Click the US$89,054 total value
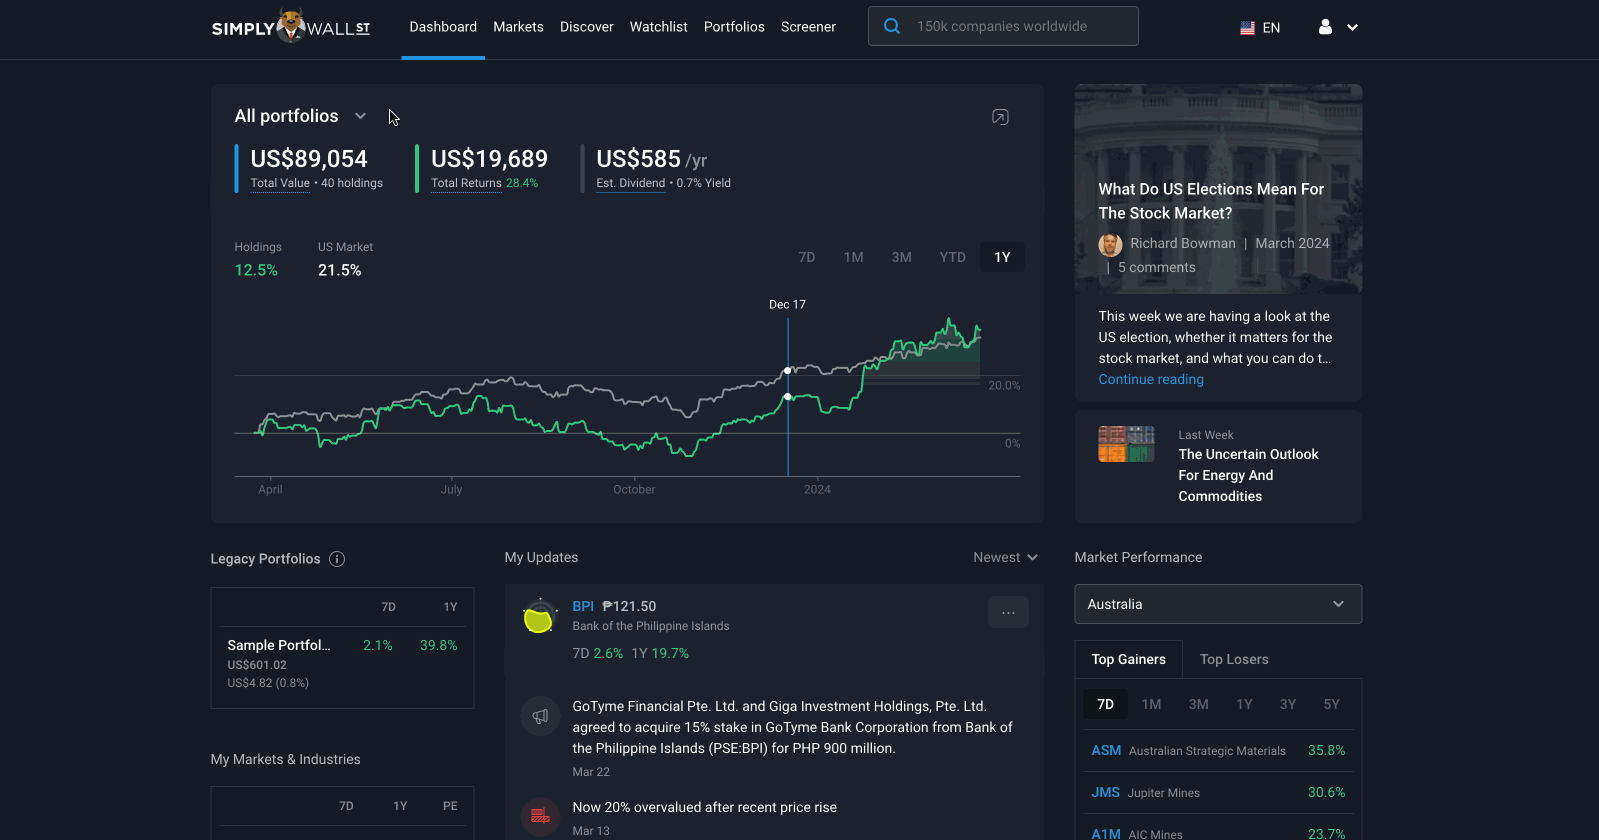 pyautogui.click(x=309, y=158)
